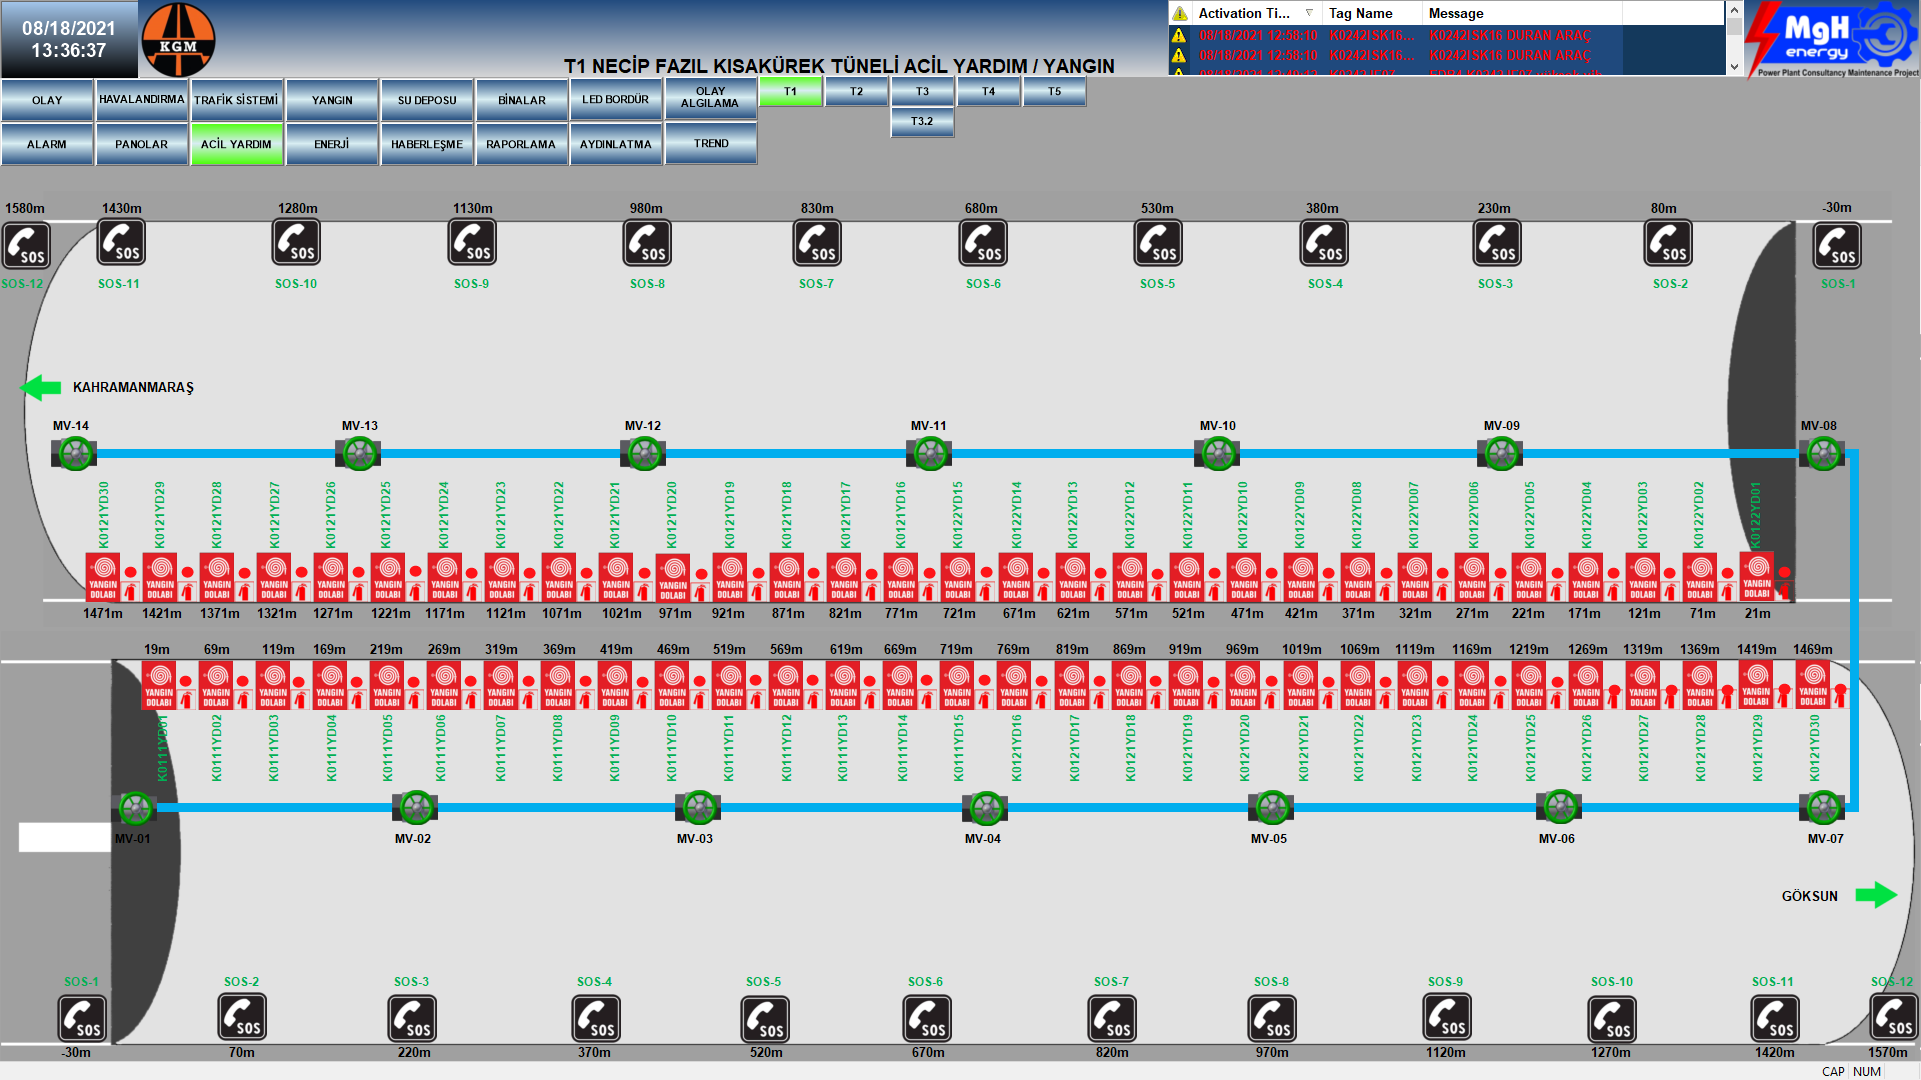The image size is (1921, 1080).
Task: Click the SOS-6 phone icon at 680m
Action: coord(982,243)
